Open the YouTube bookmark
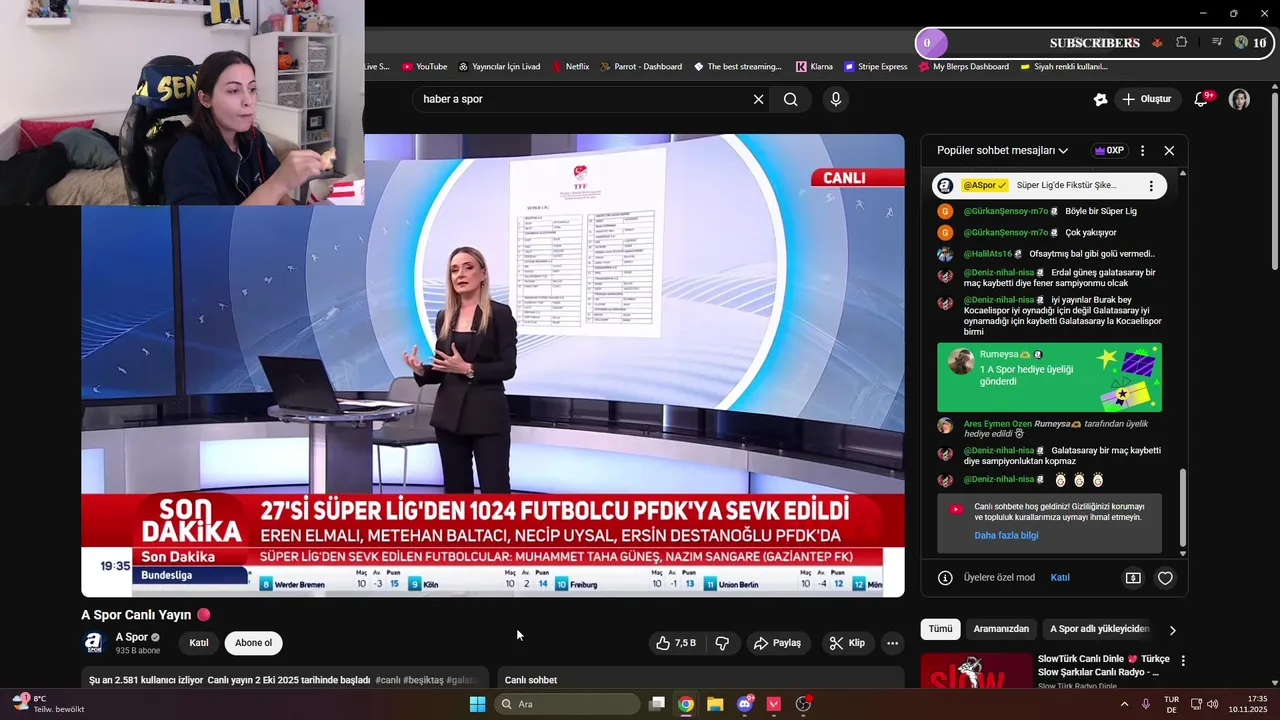This screenshot has height=720, width=1280. point(424,67)
